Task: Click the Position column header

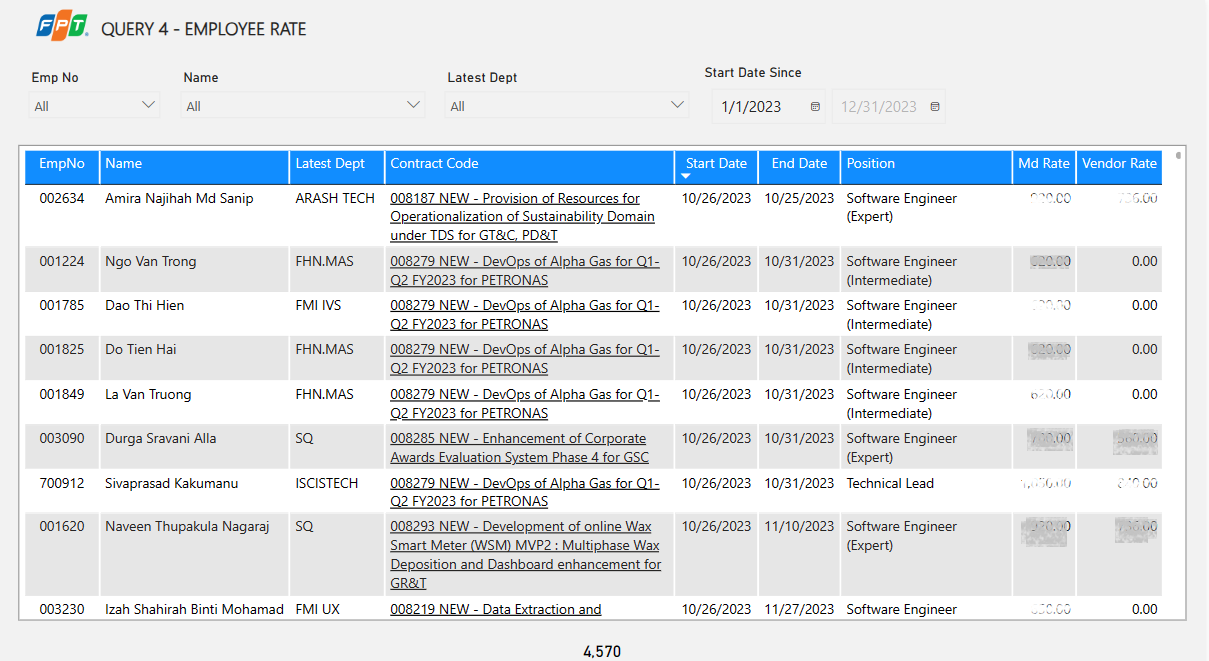Action: click(870, 164)
